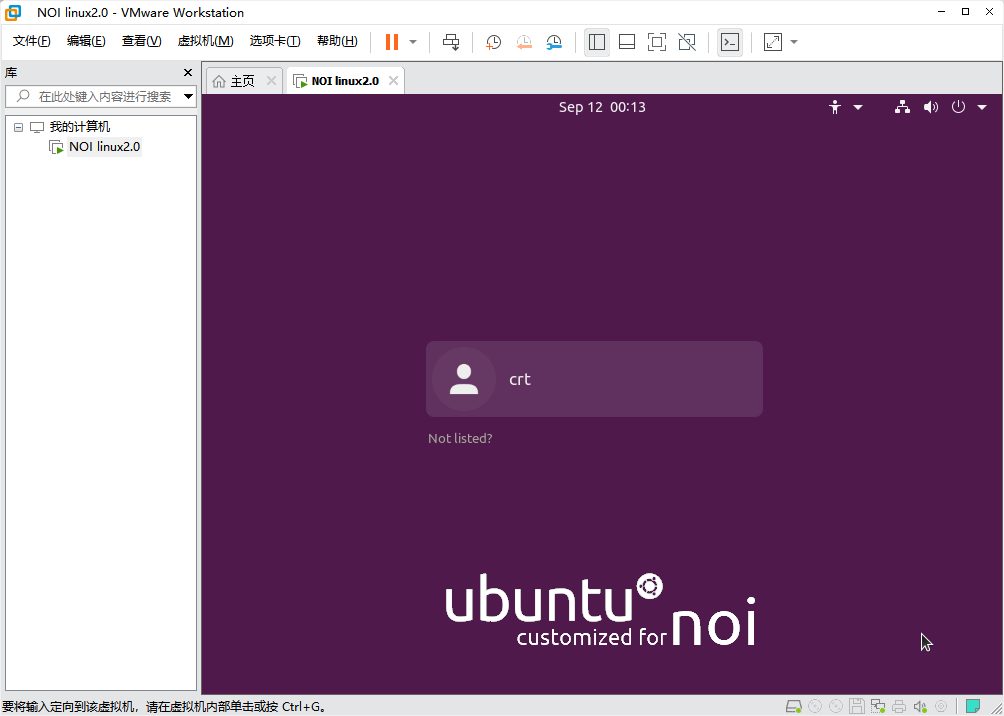
Task: Close the 库 library panel
Action: [188, 72]
